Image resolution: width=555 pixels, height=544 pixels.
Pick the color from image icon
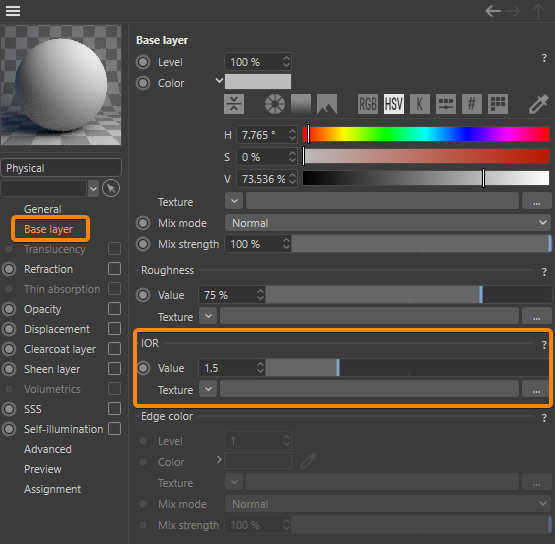click(327, 104)
